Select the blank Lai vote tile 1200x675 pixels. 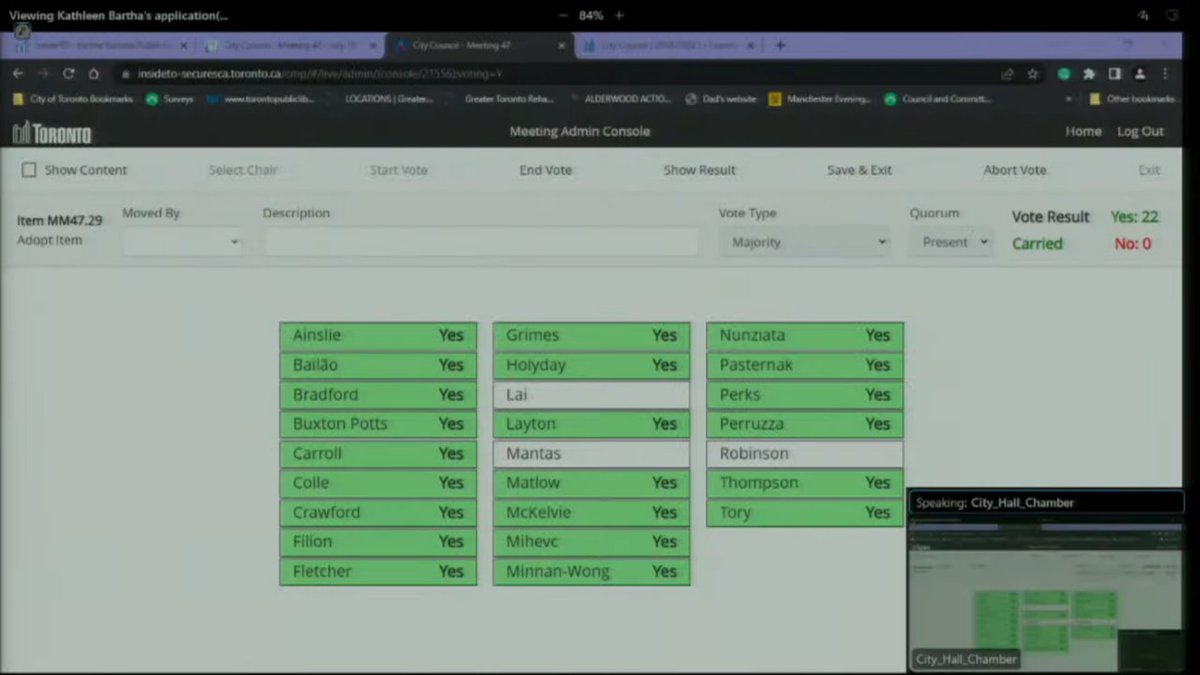591,395
